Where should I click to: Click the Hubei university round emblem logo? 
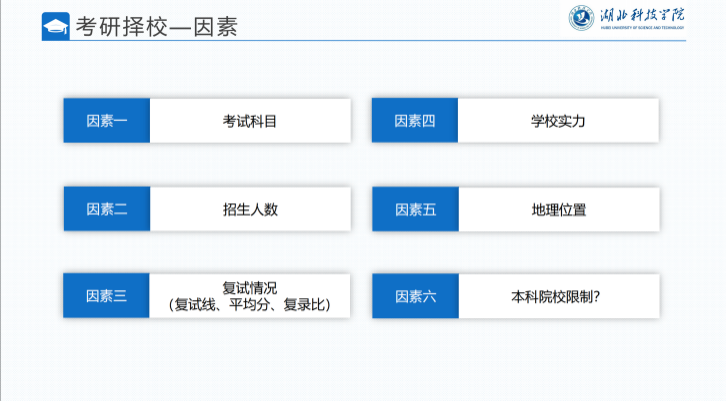(x=582, y=18)
